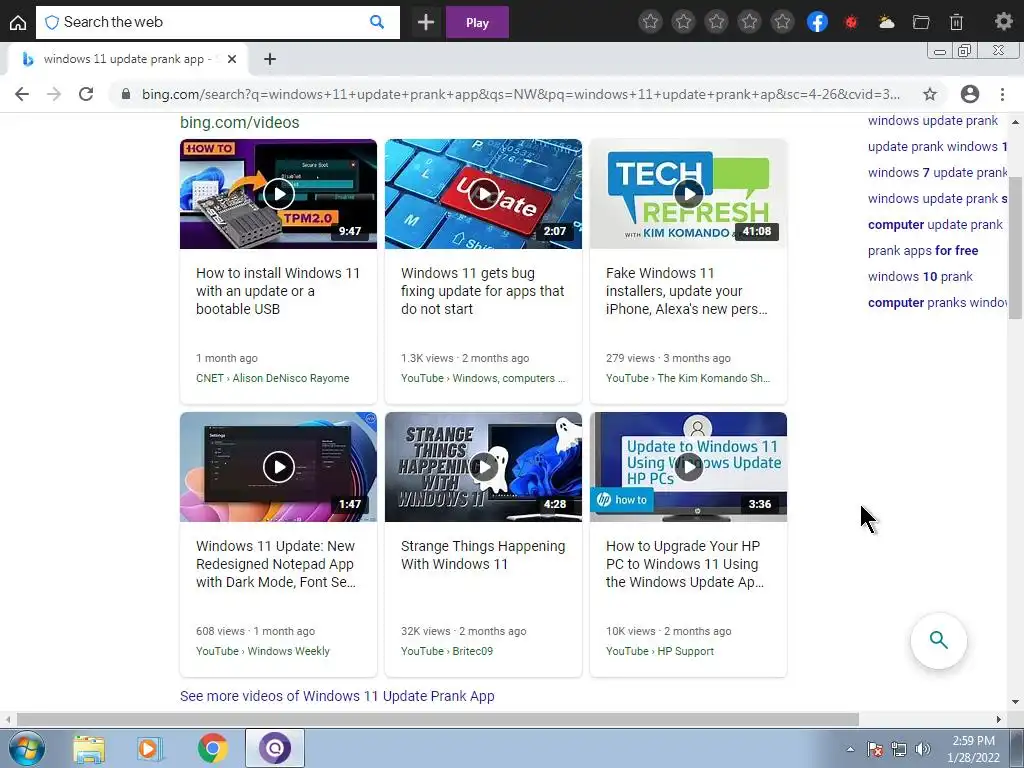Show hidden system tray icons arrow
1024x768 pixels.
[850, 749]
